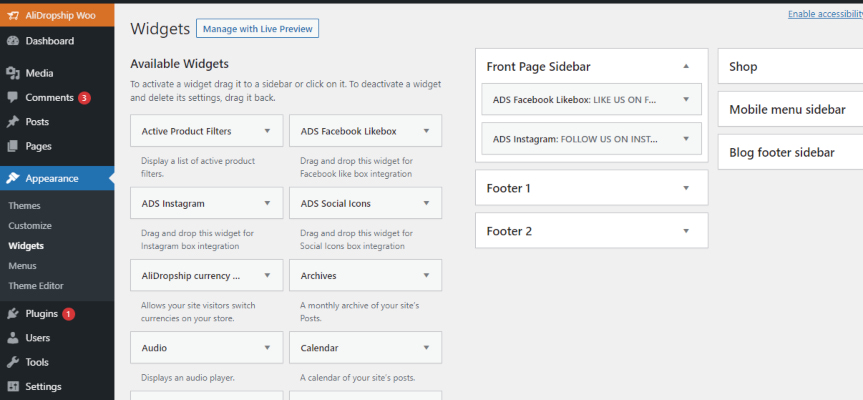Click the Dashboard gauge icon

pos(13,41)
